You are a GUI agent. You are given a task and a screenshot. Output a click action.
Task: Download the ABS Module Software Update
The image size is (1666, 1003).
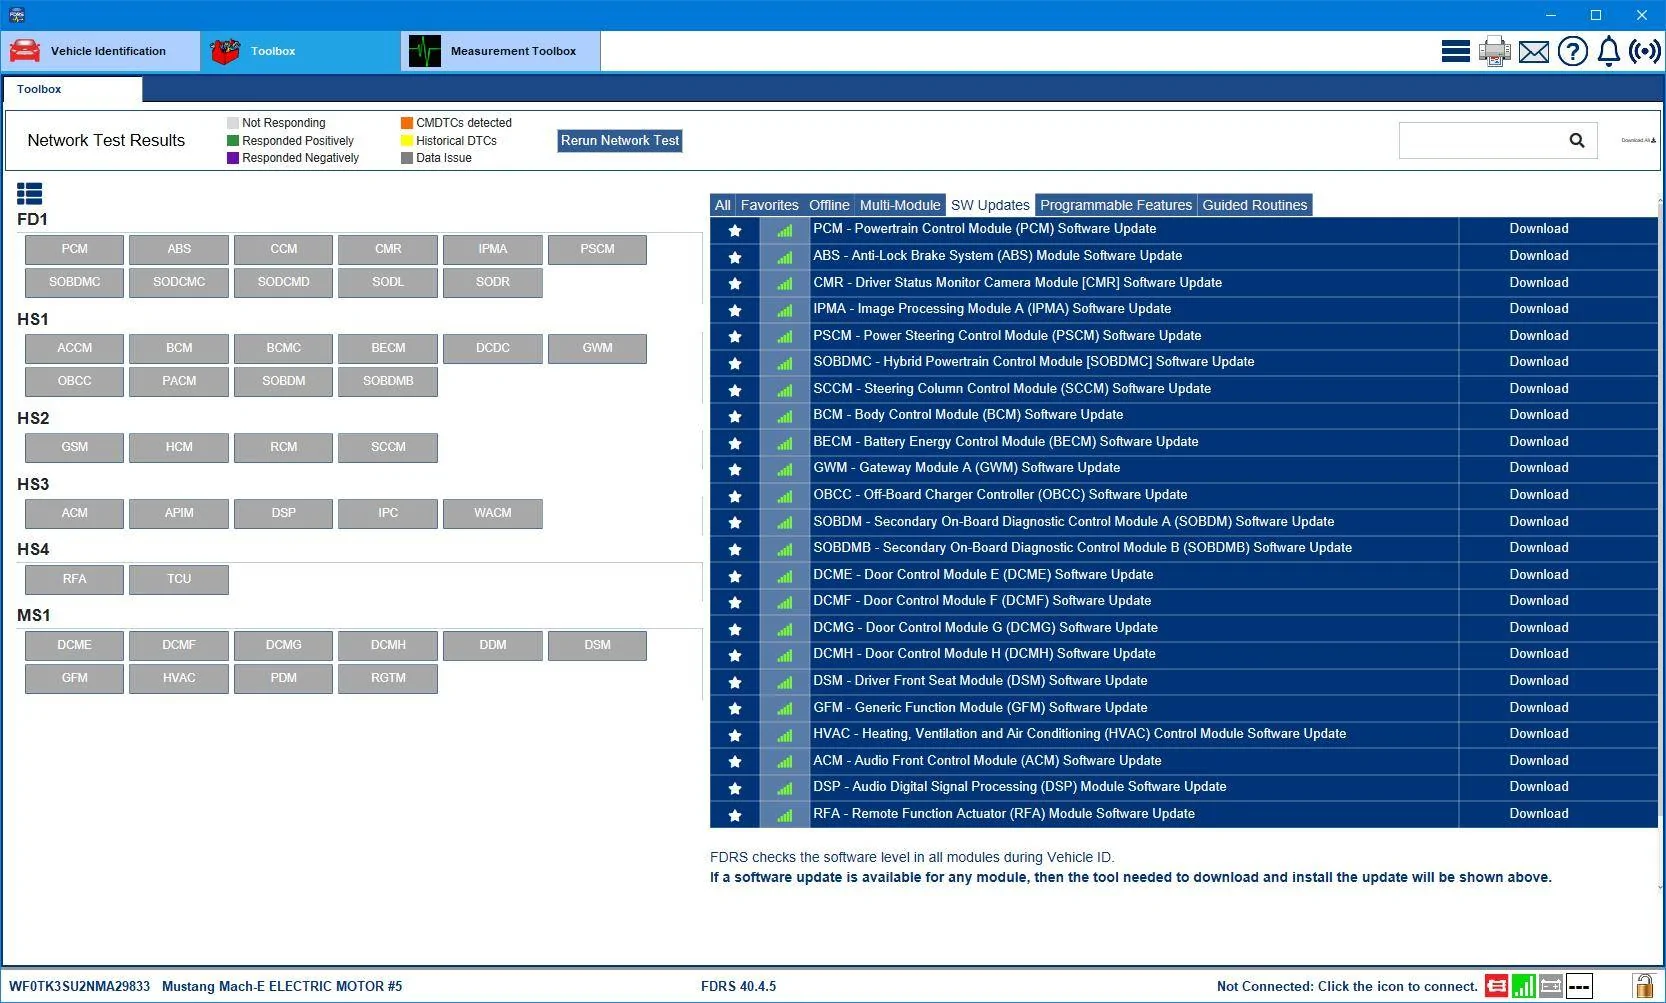click(1539, 256)
